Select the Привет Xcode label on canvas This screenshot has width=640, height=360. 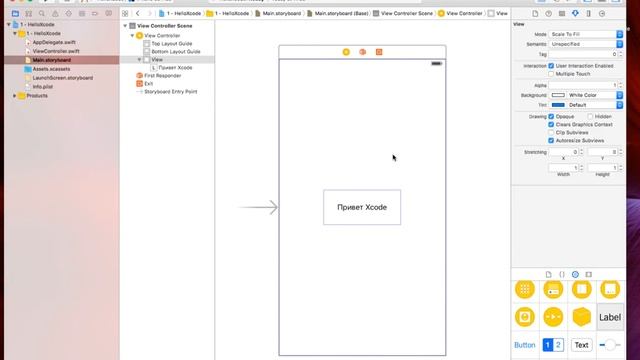pyautogui.click(x=362, y=207)
